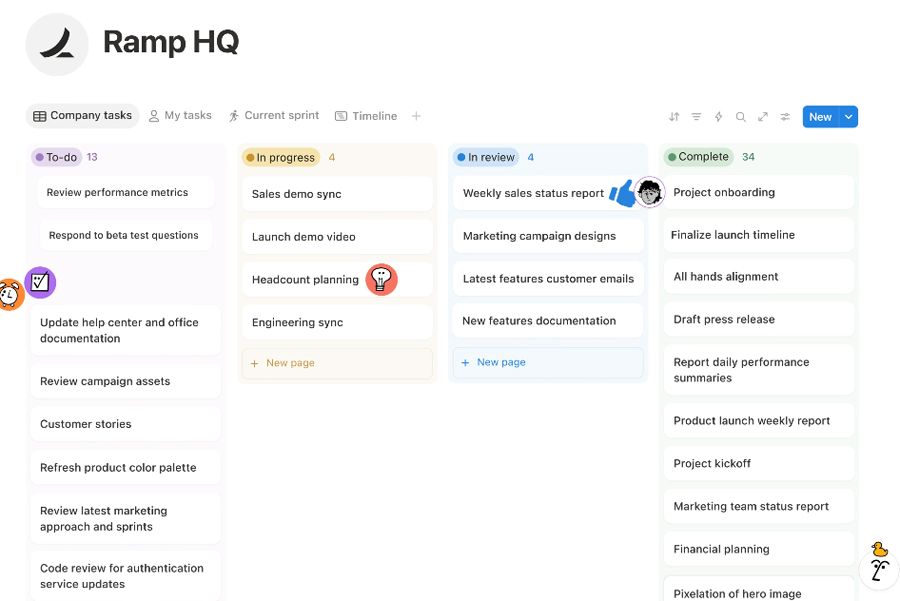
Task: Open the Current sprint tab
Action: [274, 115]
